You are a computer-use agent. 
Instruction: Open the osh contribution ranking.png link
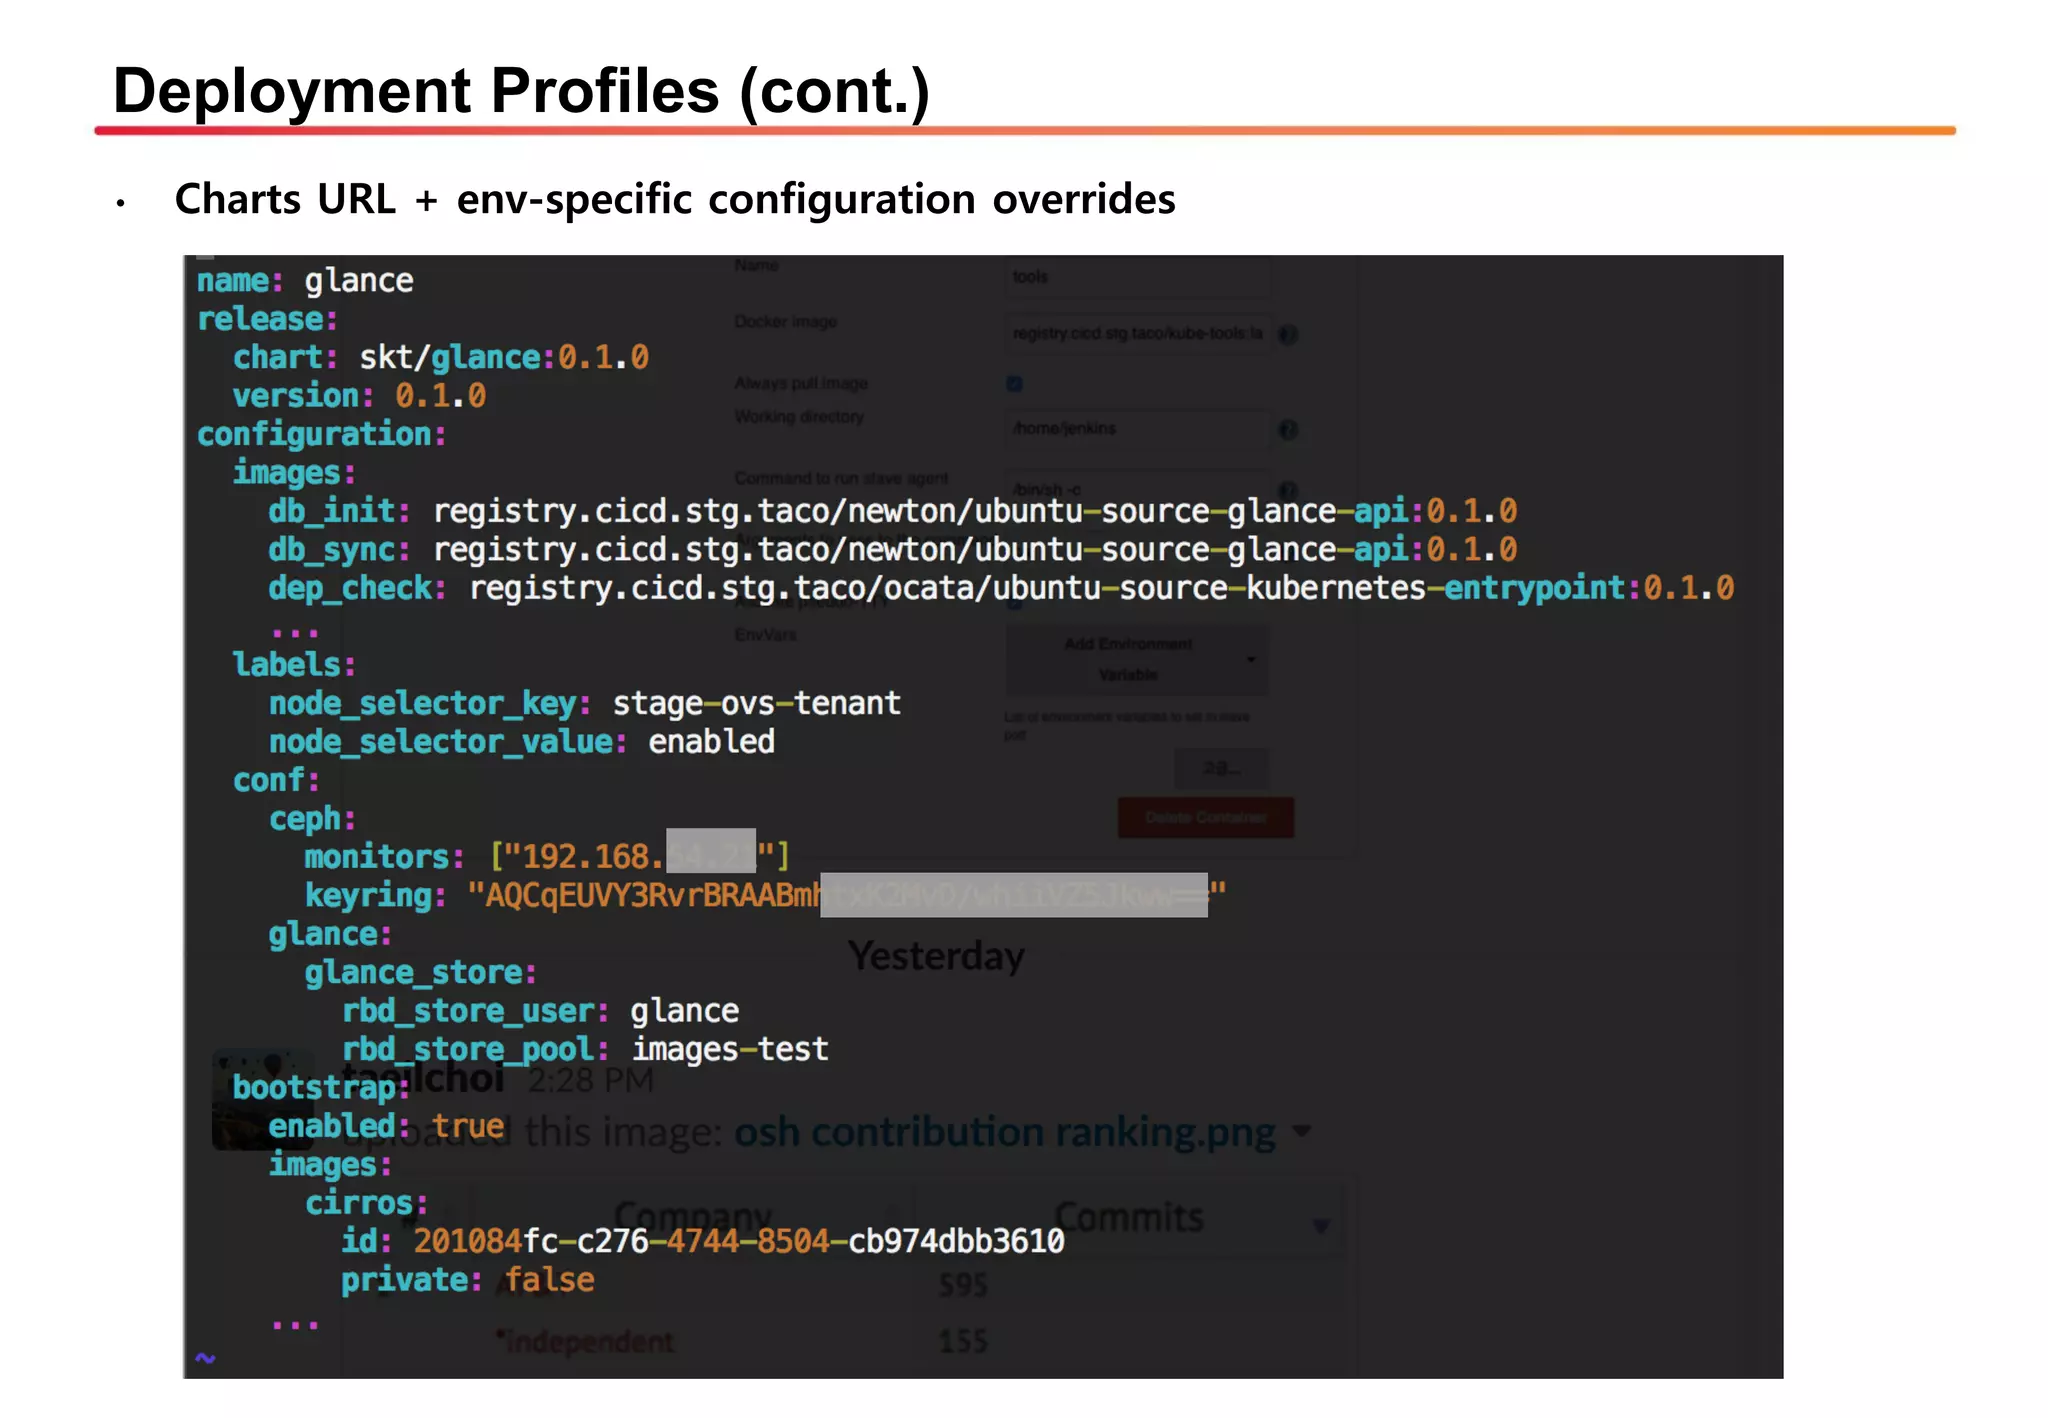pos(1005,1133)
